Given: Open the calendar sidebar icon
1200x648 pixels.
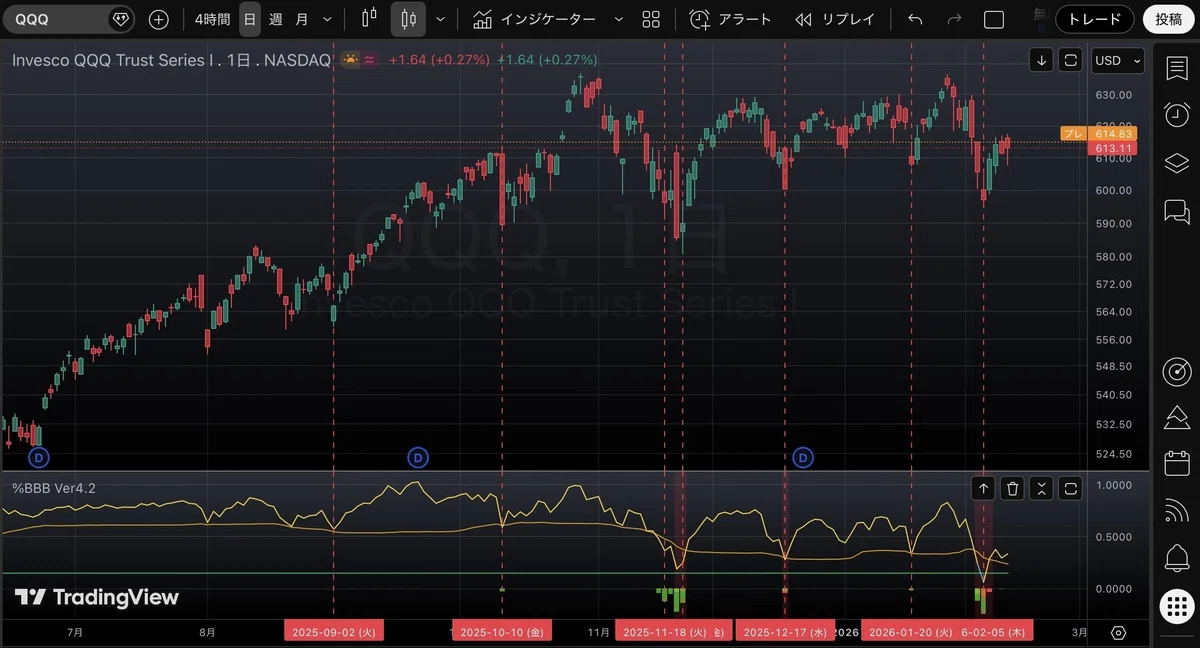Looking at the screenshot, I should click(1177, 463).
